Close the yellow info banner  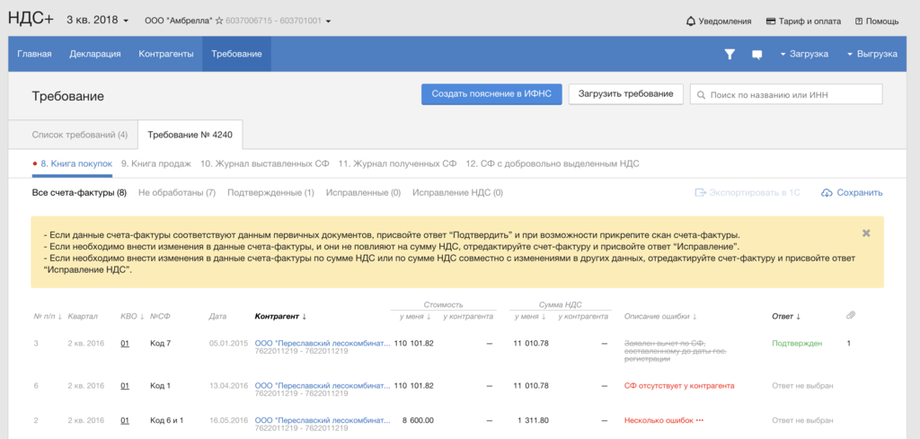pos(866,233)
